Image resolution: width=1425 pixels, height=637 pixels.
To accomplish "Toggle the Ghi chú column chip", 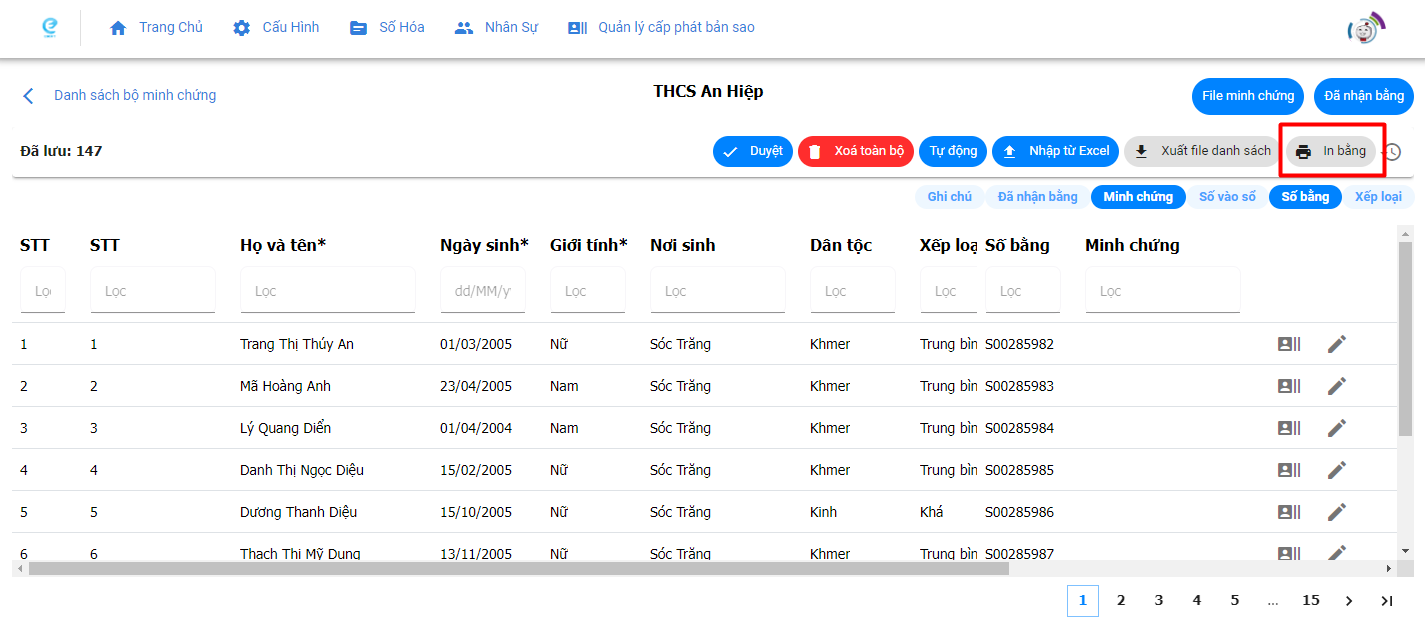I will pos(949,197).
